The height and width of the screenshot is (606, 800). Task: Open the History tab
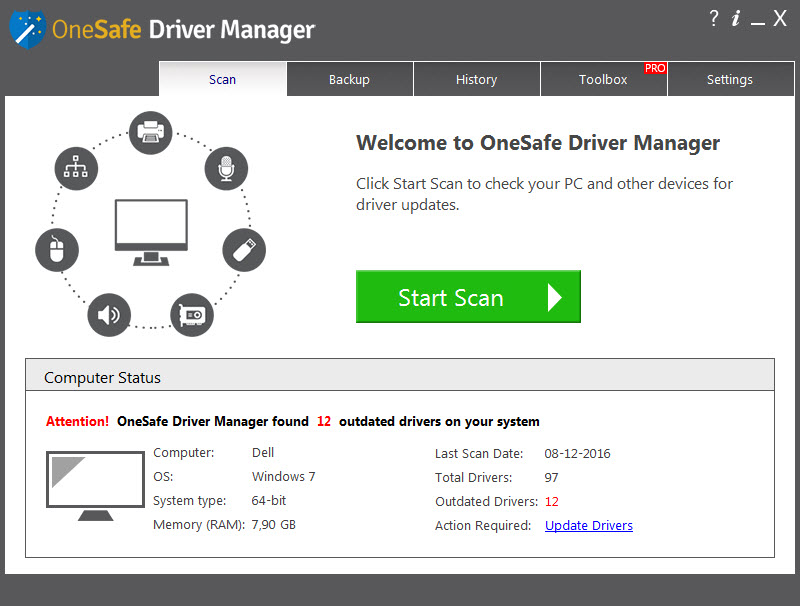coord(476,79)
